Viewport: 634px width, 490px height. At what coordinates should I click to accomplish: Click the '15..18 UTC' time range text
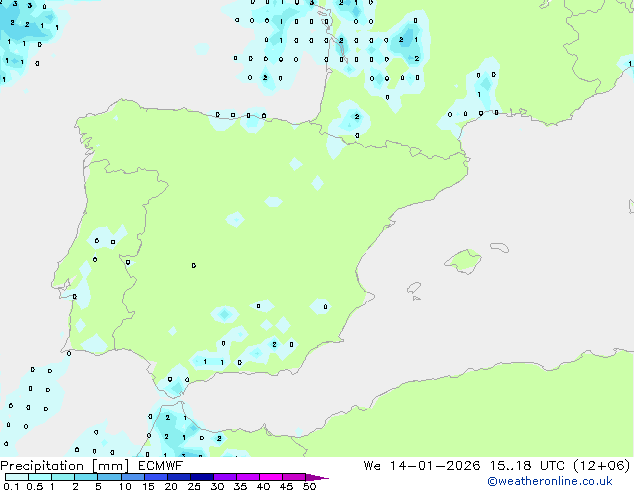[x=526, y=466]
